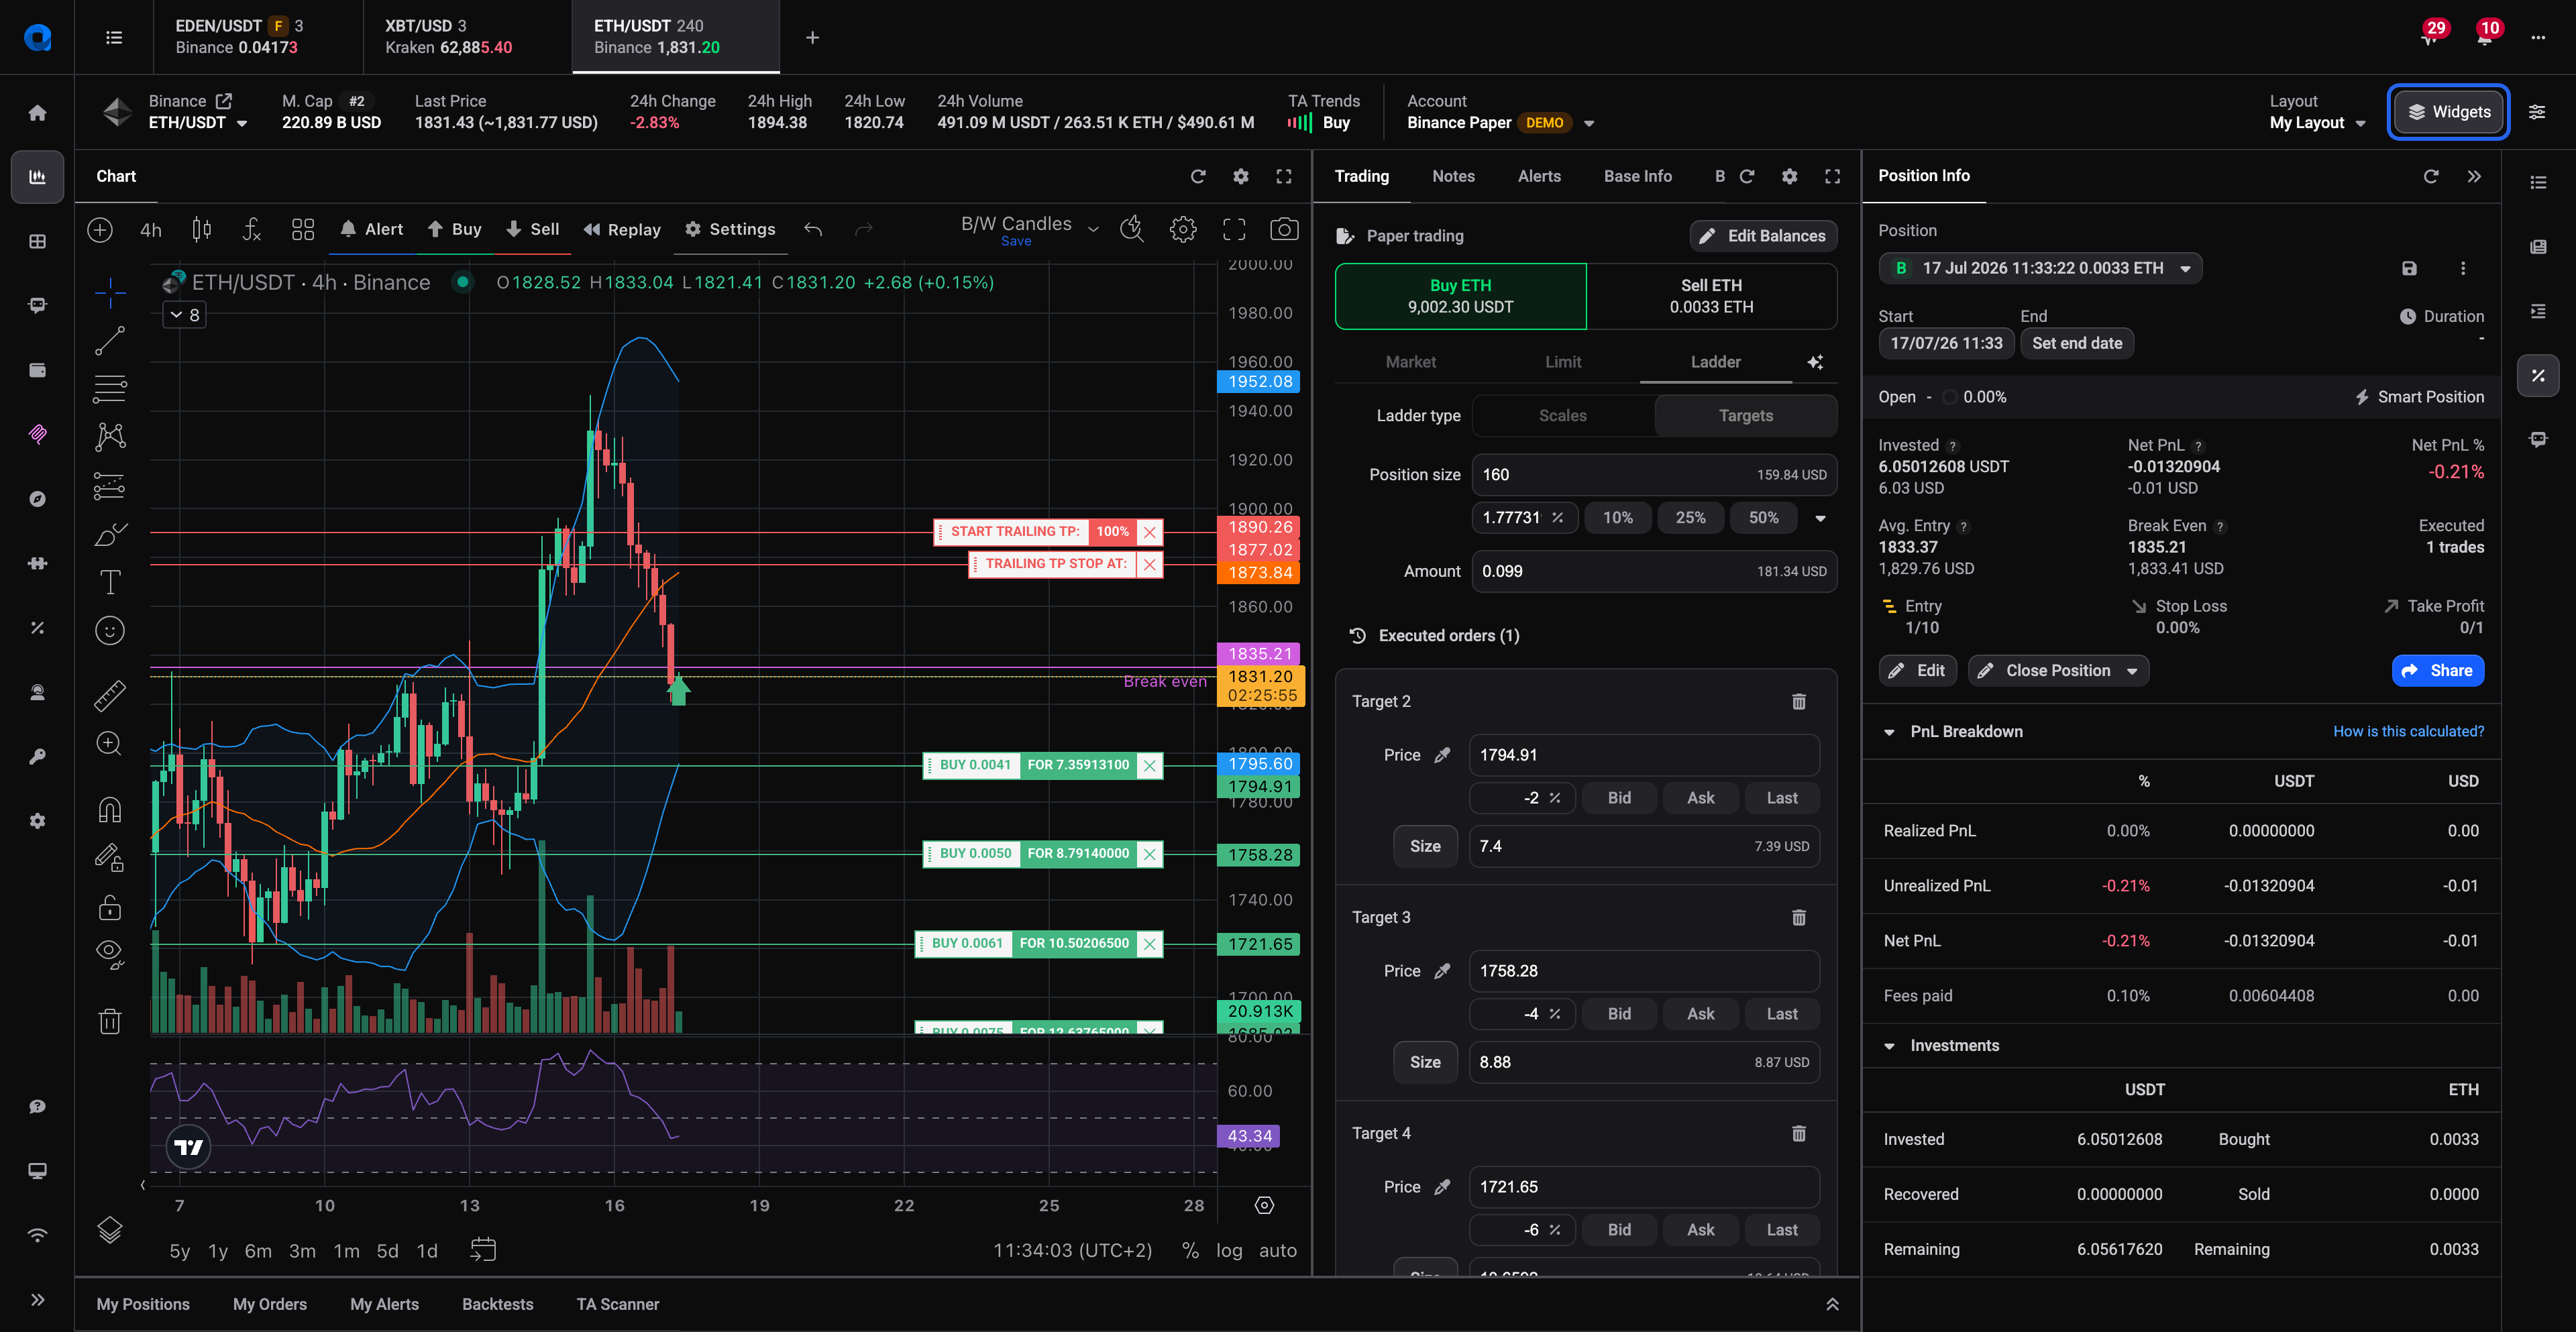Image resolution: width=2576 pixels, height=1332 pixels.
Task: Remove drawings with trash can tool
Action: (x=110, y=1020)
